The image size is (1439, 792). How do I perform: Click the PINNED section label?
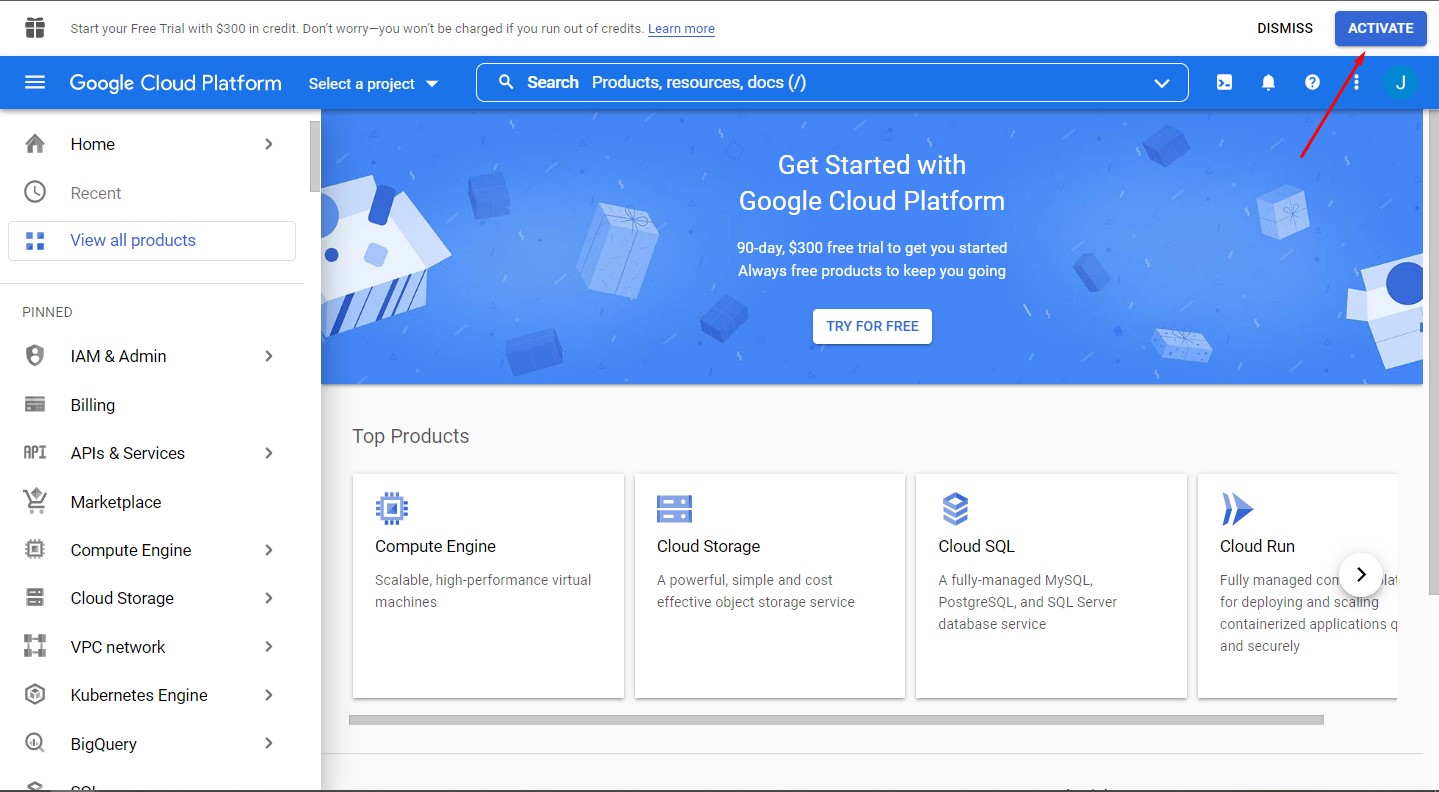point(47,312)
